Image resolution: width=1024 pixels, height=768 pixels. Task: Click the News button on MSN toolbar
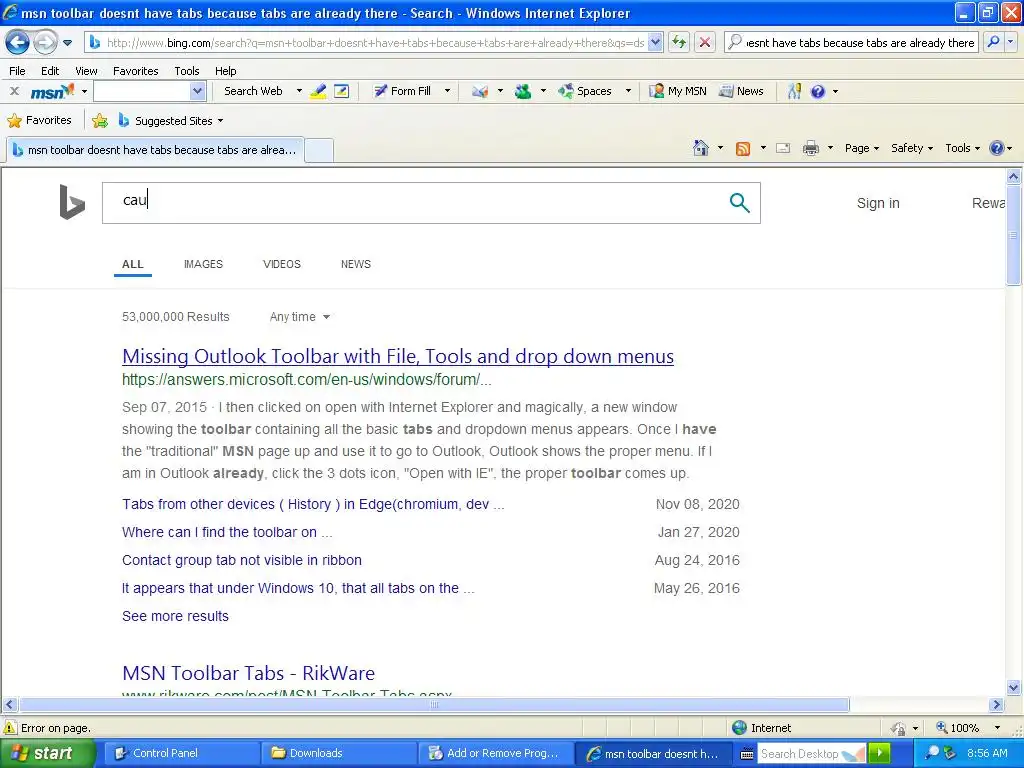[741, 91]
